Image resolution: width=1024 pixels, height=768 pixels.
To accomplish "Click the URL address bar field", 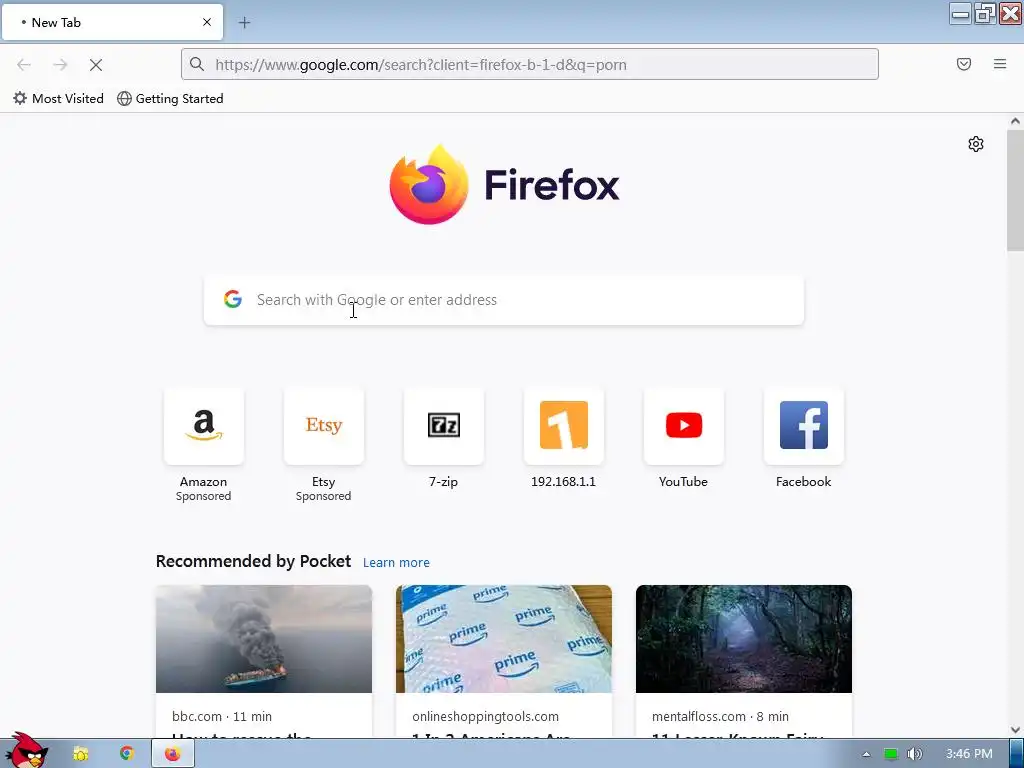I will [530, 64].
